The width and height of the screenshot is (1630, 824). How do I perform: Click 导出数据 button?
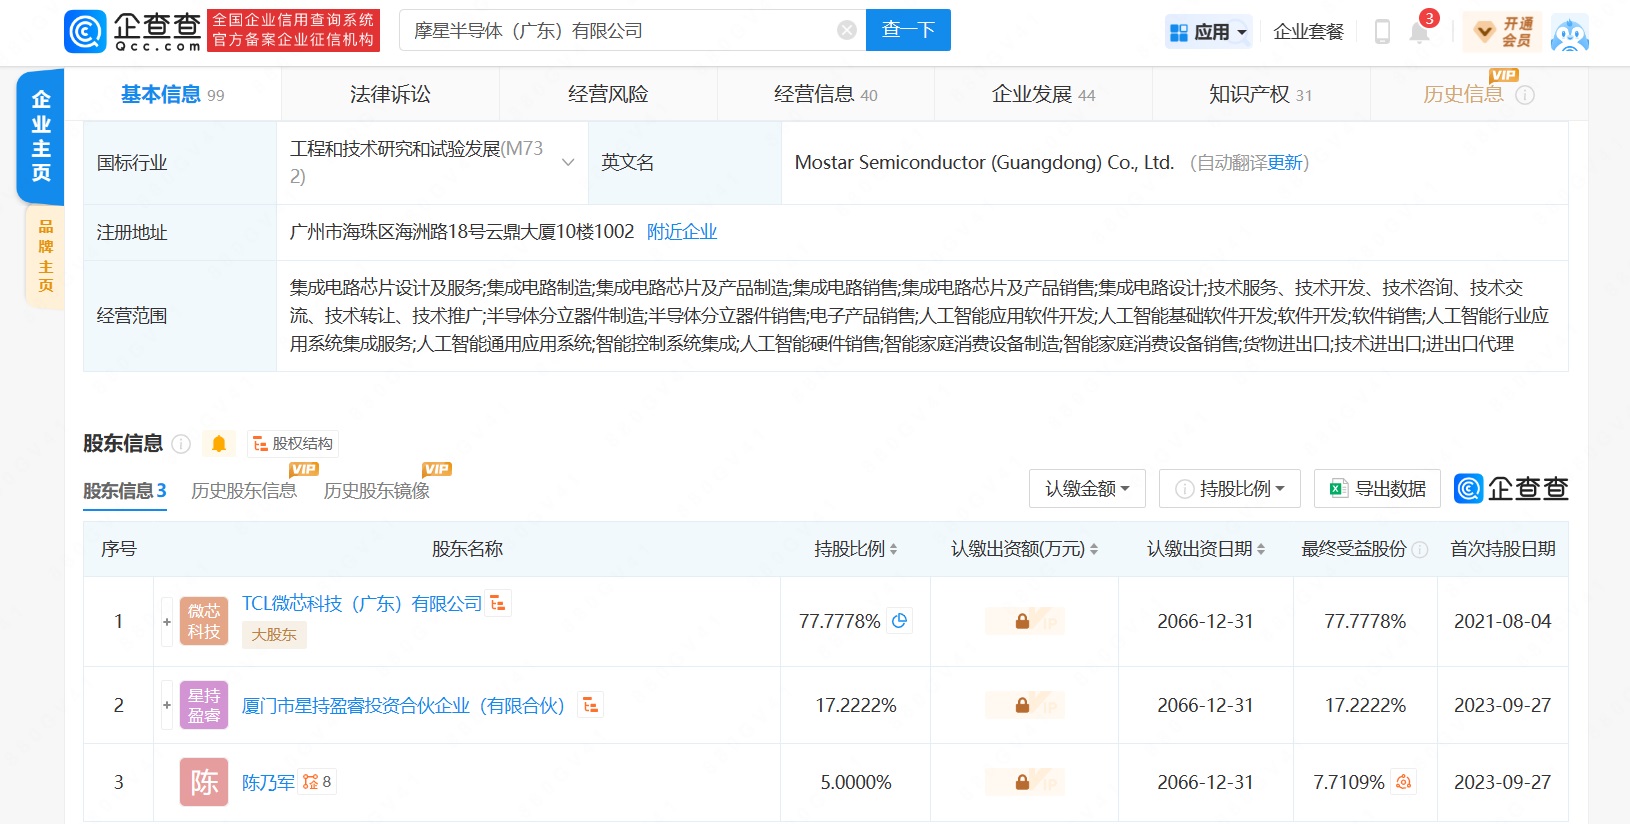[1377, 489]
